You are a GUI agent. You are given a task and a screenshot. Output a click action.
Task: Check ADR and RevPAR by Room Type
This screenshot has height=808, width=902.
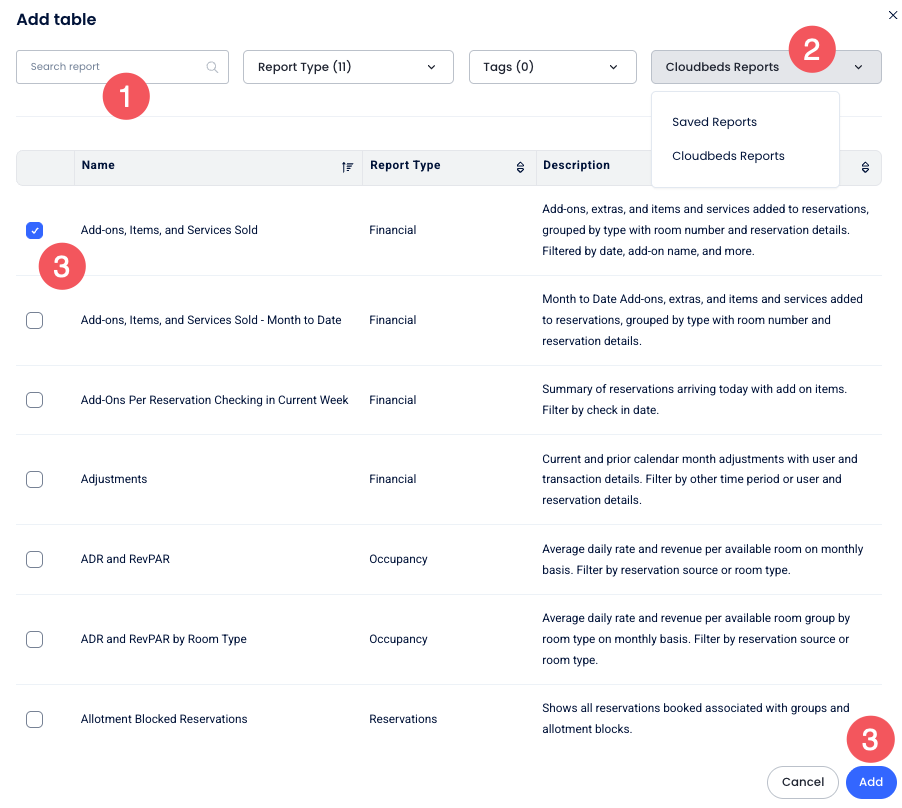point(35,640)
